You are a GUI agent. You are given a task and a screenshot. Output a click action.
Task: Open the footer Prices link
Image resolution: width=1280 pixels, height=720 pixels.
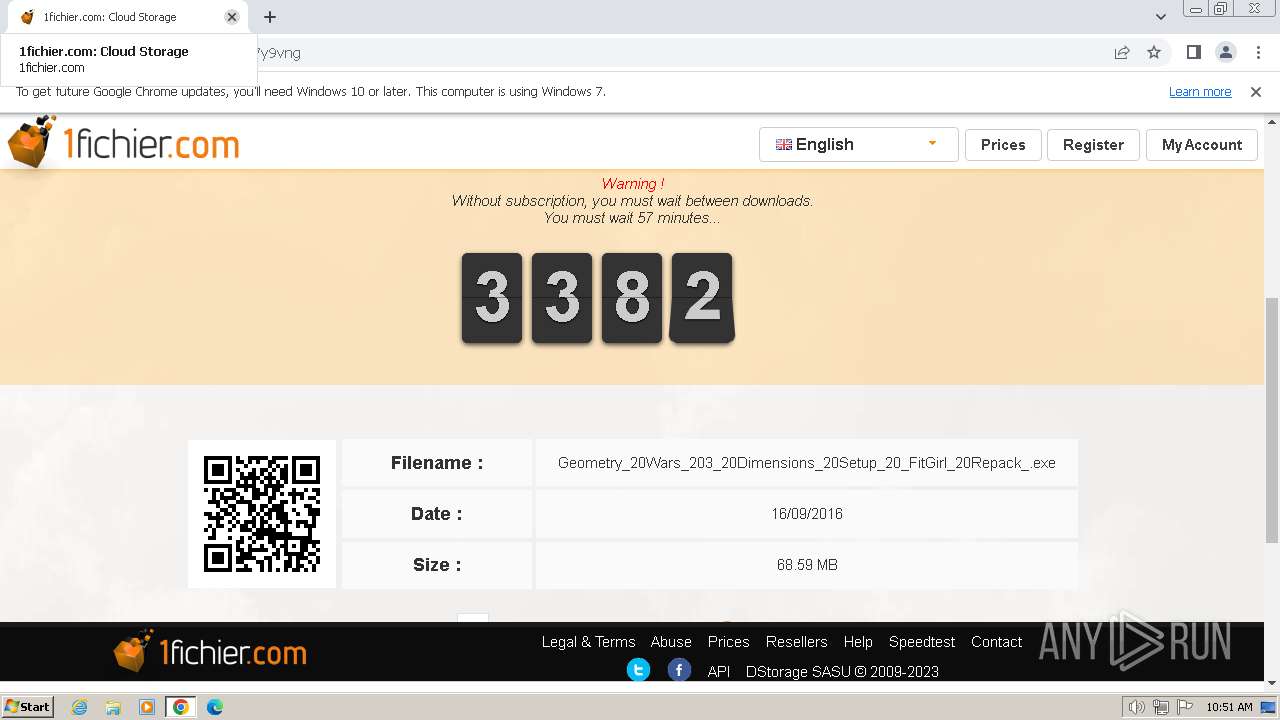click(x=728, y=642)
